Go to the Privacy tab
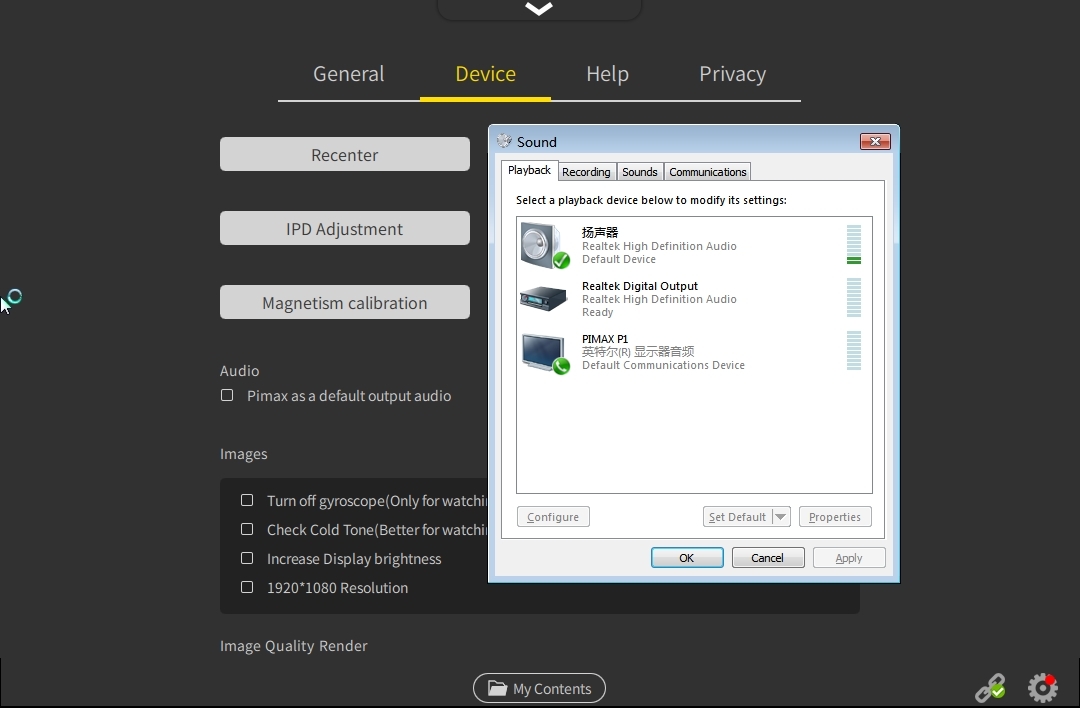This screenshot has height=708, width=1080. coord(733,74)
